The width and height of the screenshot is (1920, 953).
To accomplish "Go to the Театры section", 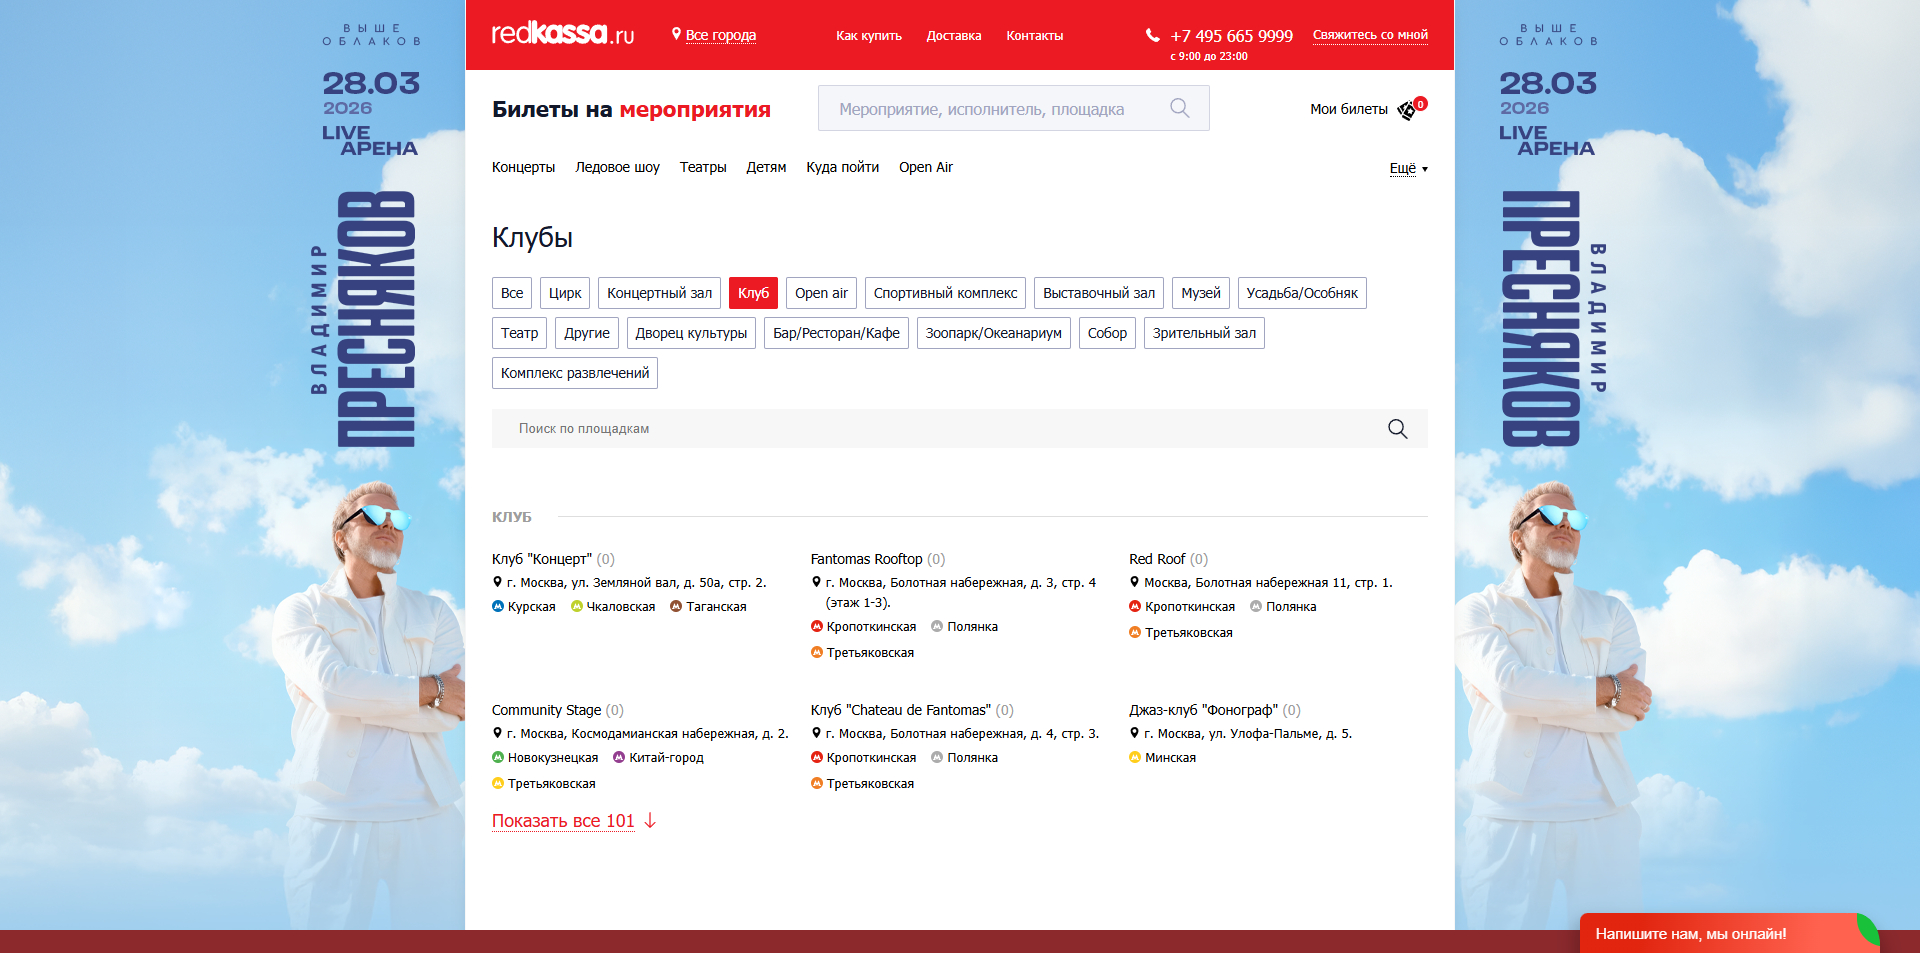I will click(x=703, y=167).
